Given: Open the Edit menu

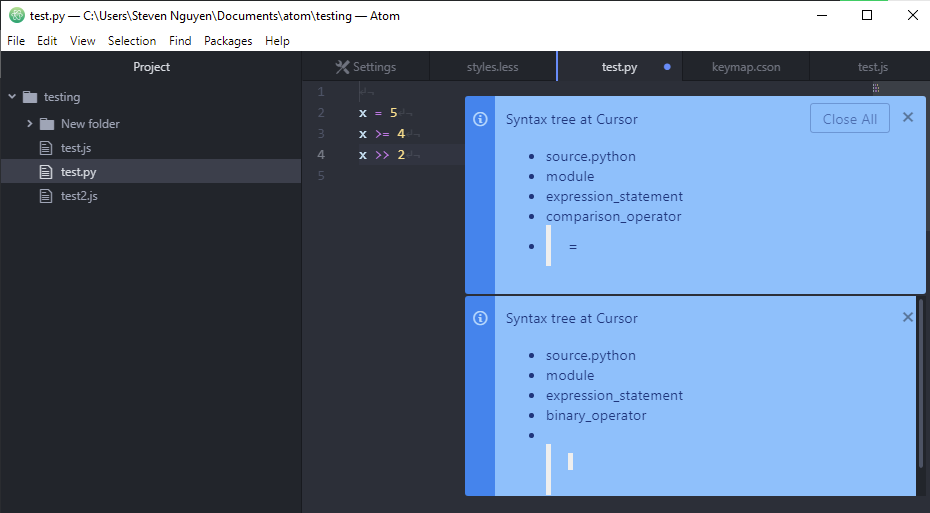Looking at the screenshot, I should click(47, 41).
